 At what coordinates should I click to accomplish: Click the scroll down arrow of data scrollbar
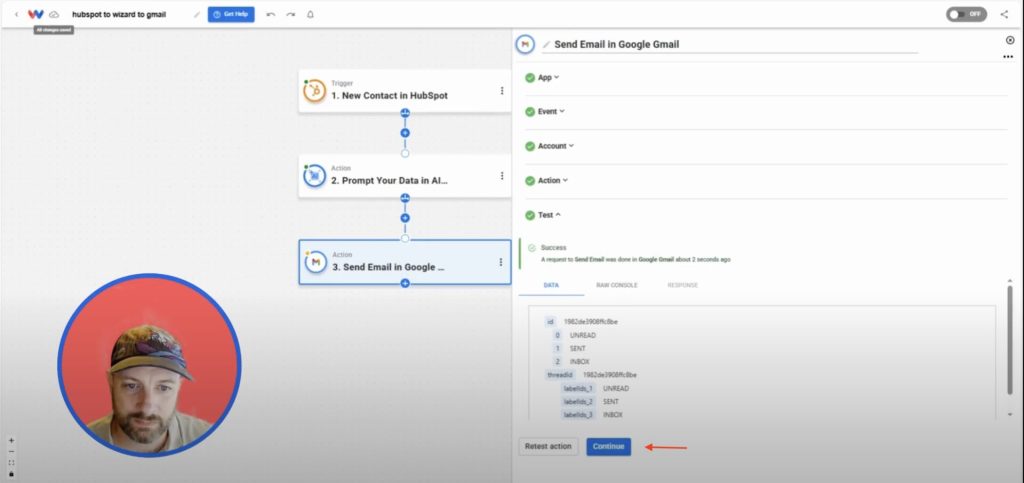pyautogui.click(x=1010, y=414)
